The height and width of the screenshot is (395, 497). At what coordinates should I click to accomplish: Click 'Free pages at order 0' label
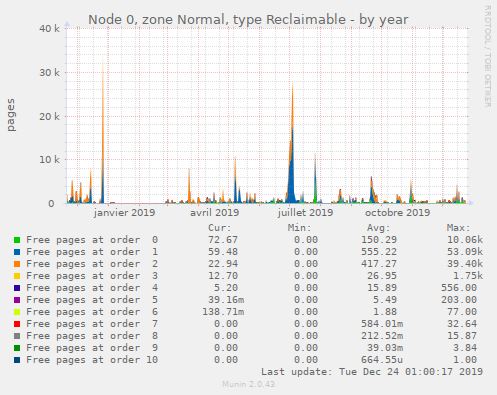92,240
